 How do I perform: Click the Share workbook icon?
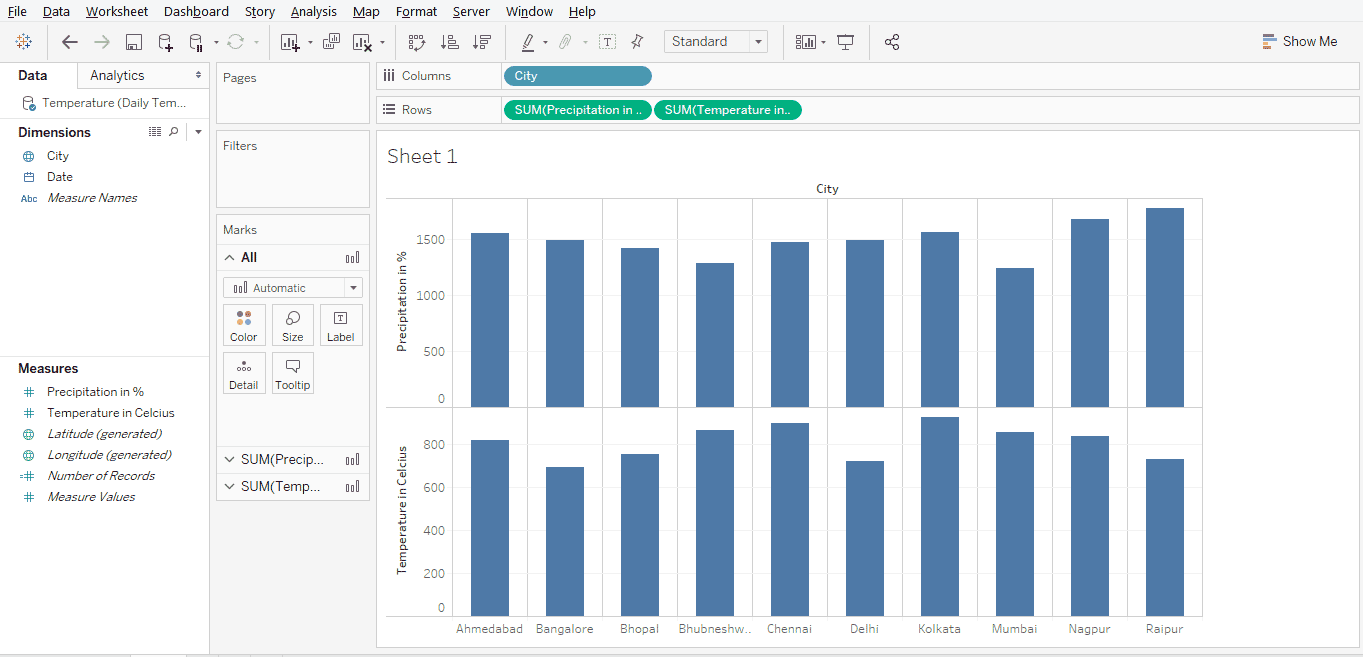892,42
